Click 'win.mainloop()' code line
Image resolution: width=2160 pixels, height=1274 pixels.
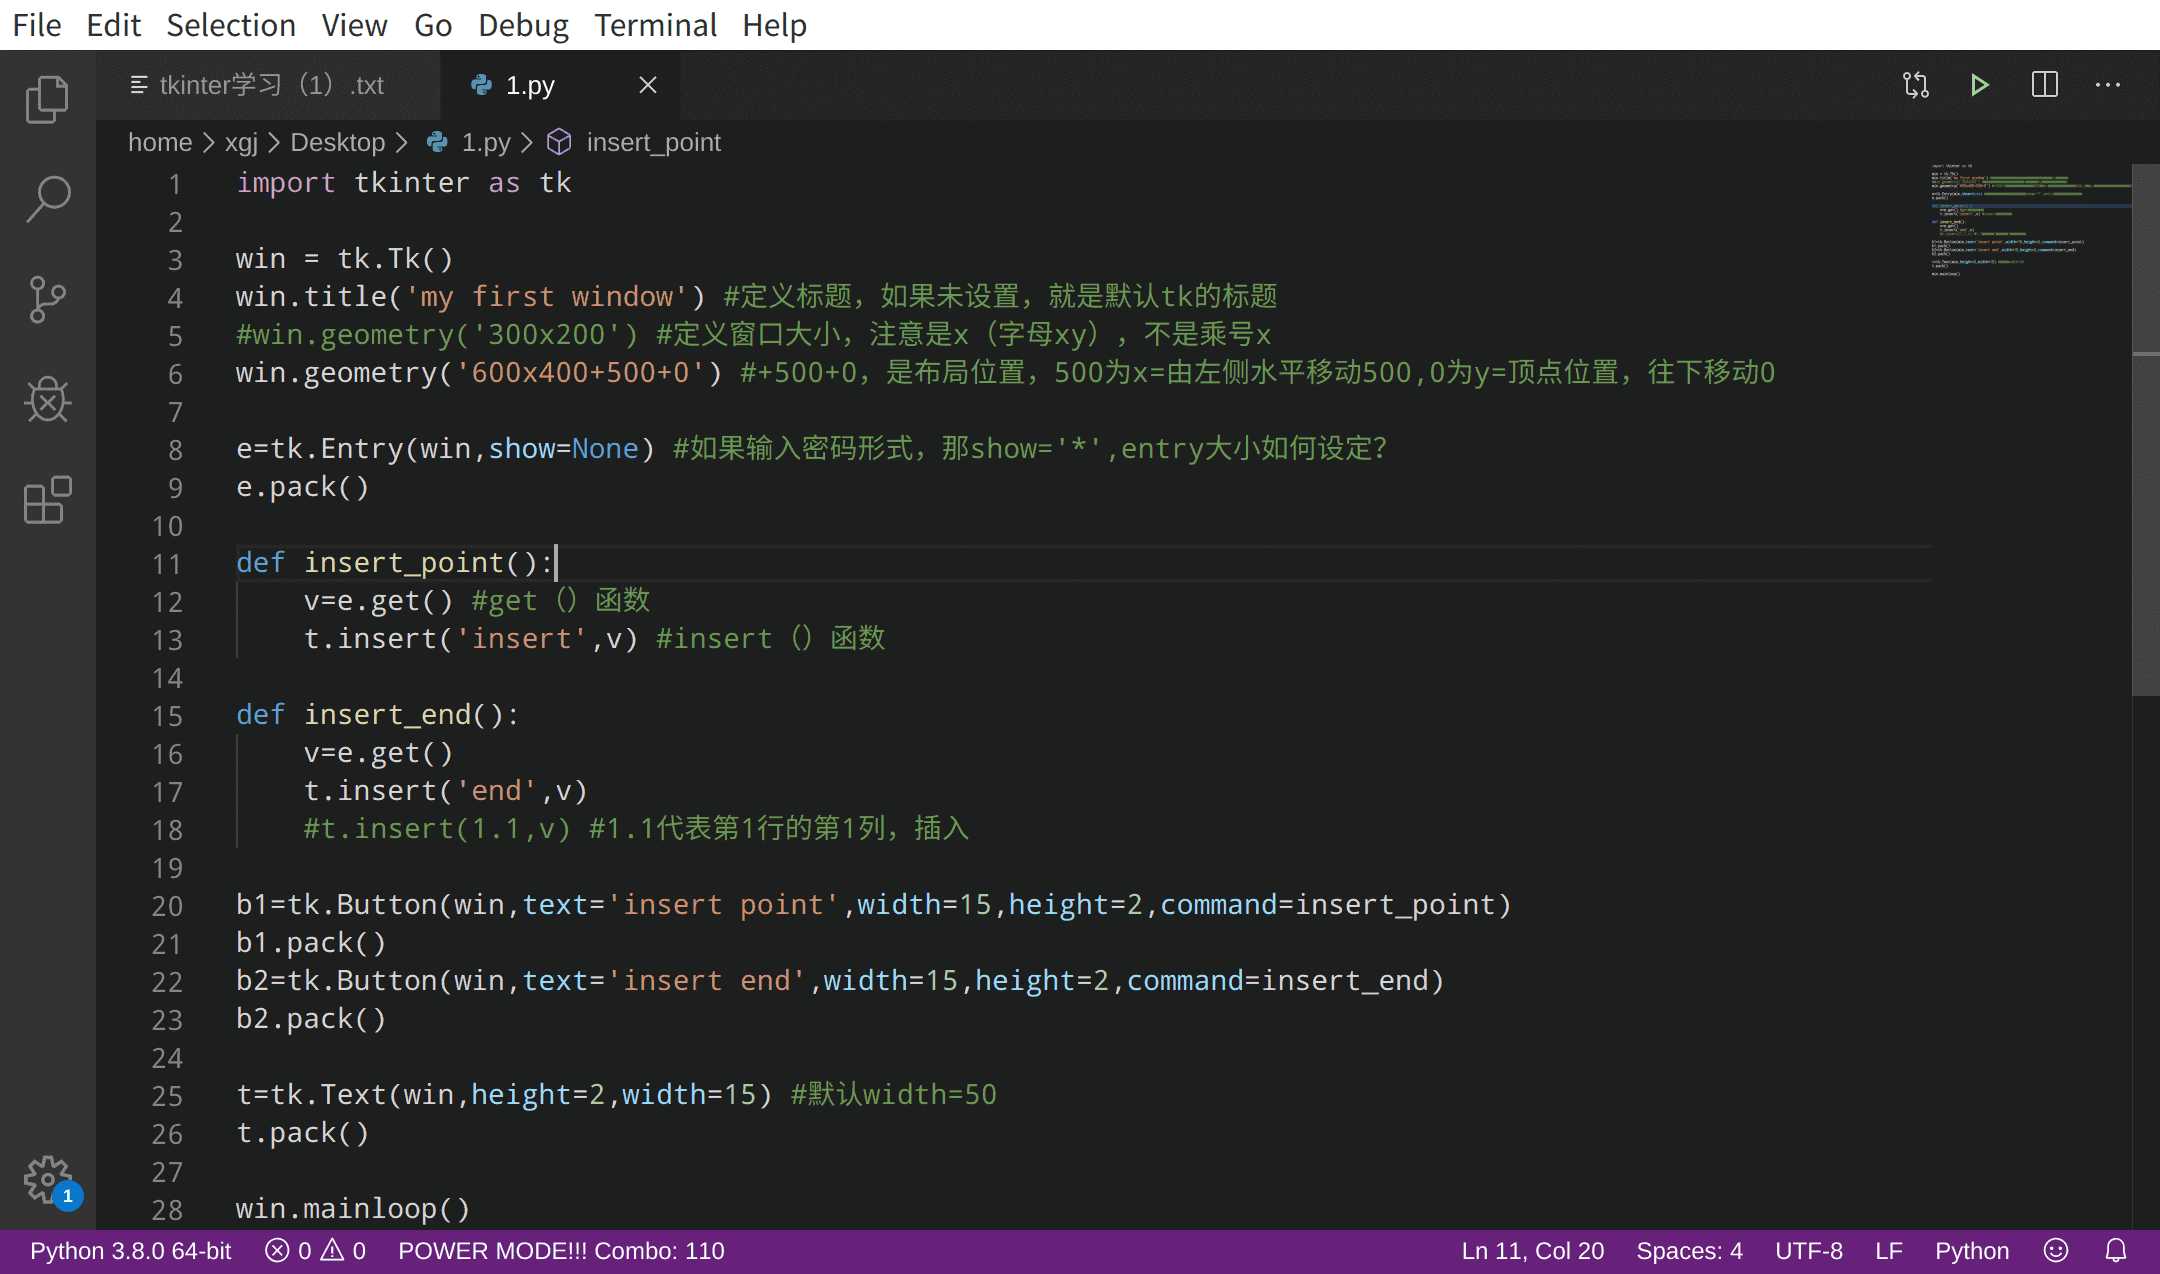[x=353, y=1209]
